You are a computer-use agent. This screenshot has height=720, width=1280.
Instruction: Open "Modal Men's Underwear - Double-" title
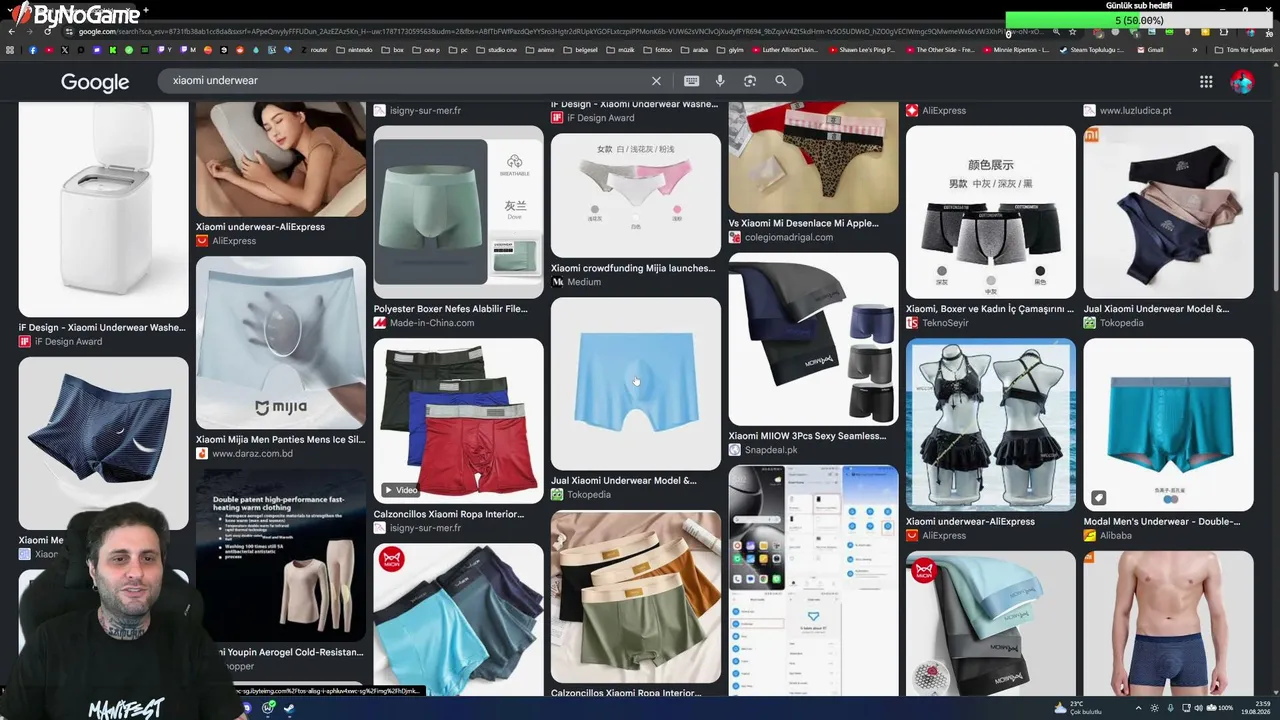[1162, 522]
